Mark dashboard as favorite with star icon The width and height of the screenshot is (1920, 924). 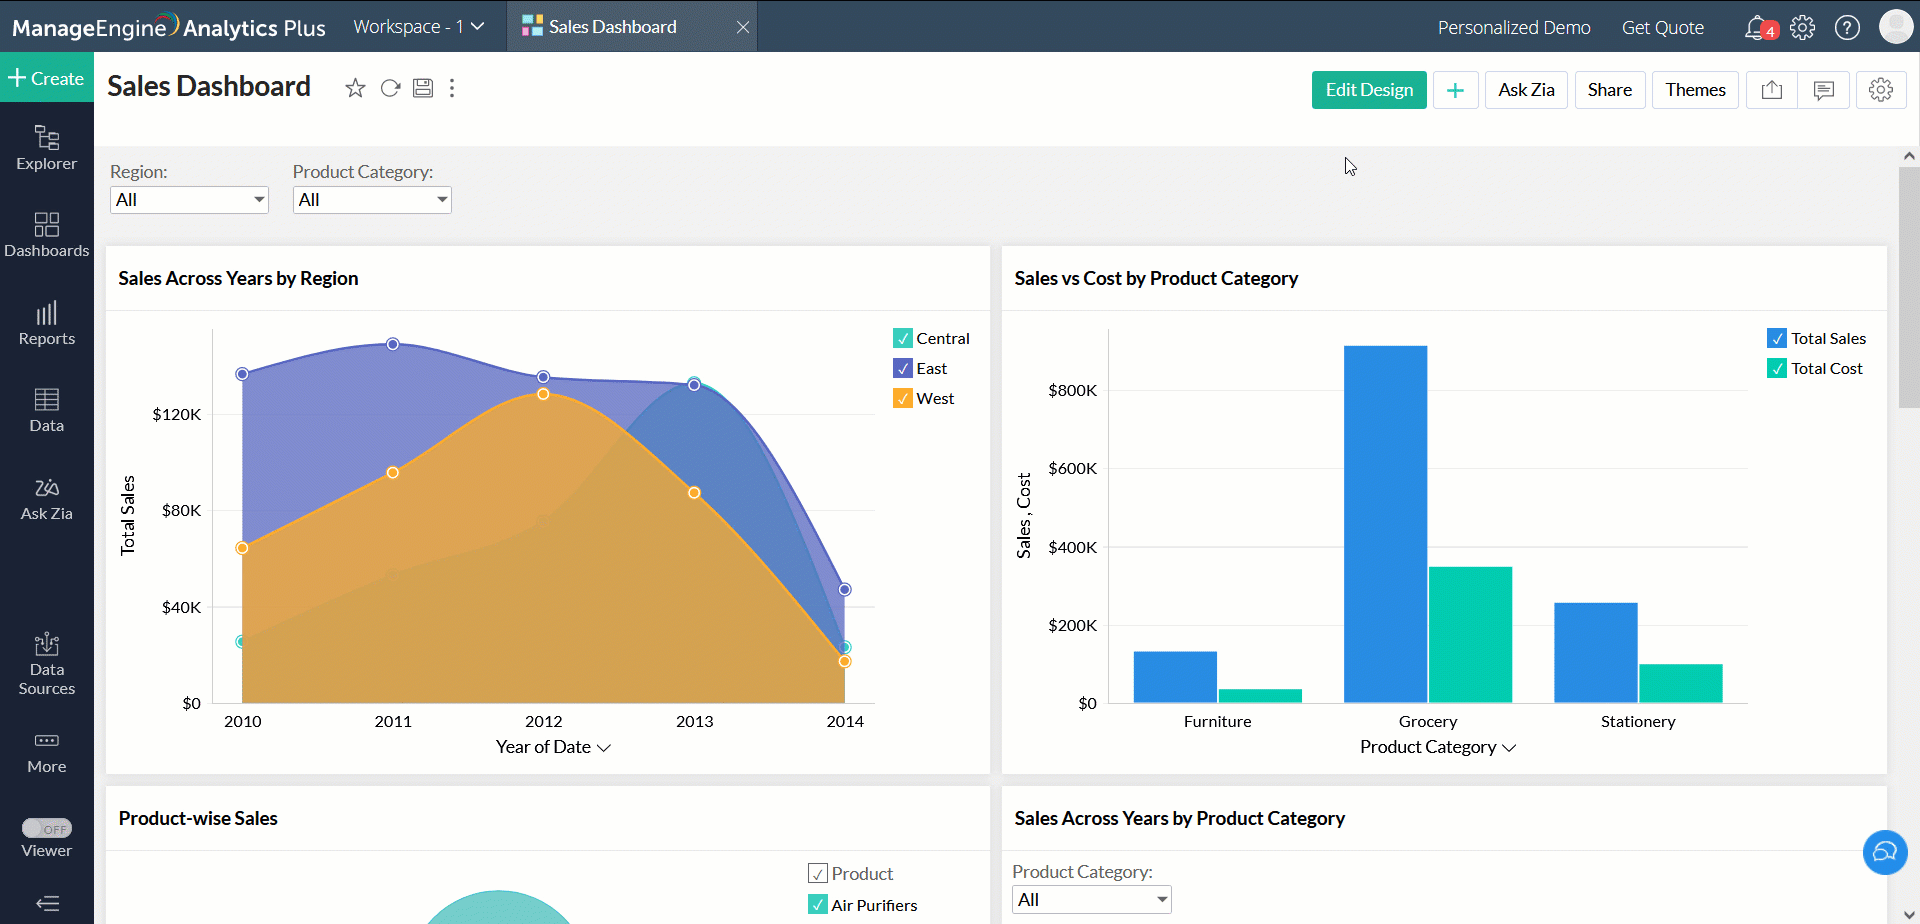(x=355, y=88)
